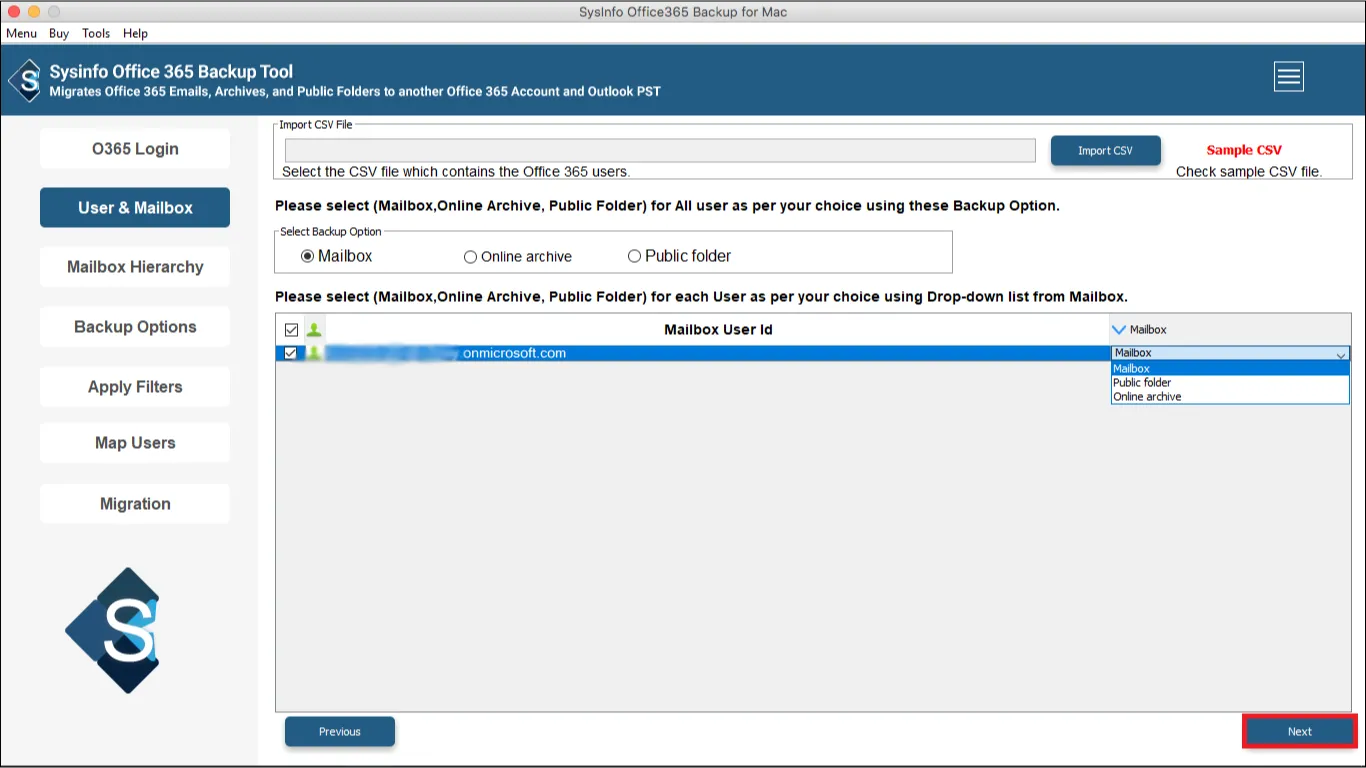Screen dimensions: 1366x768
Task: Open the Apply Filters step
Action: click(x=135, y=387)
